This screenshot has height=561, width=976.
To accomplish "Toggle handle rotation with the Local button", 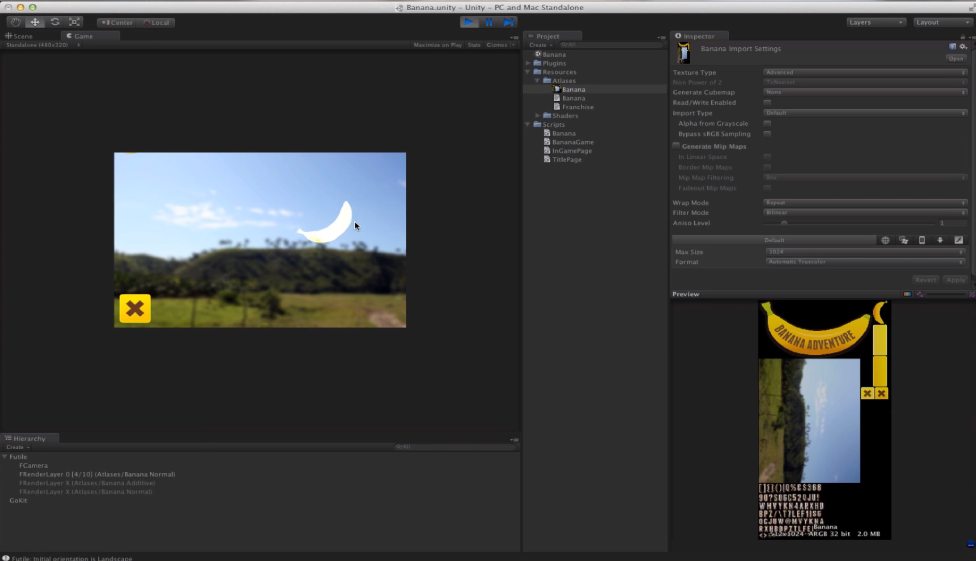I will click(157, 22).
